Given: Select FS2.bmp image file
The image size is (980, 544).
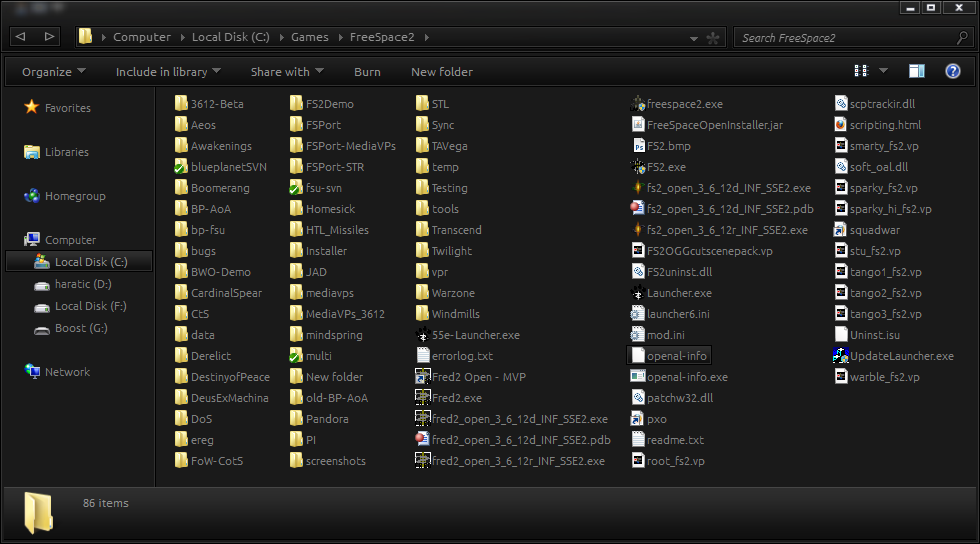Looking at the screenshot, I should (661, 146).
